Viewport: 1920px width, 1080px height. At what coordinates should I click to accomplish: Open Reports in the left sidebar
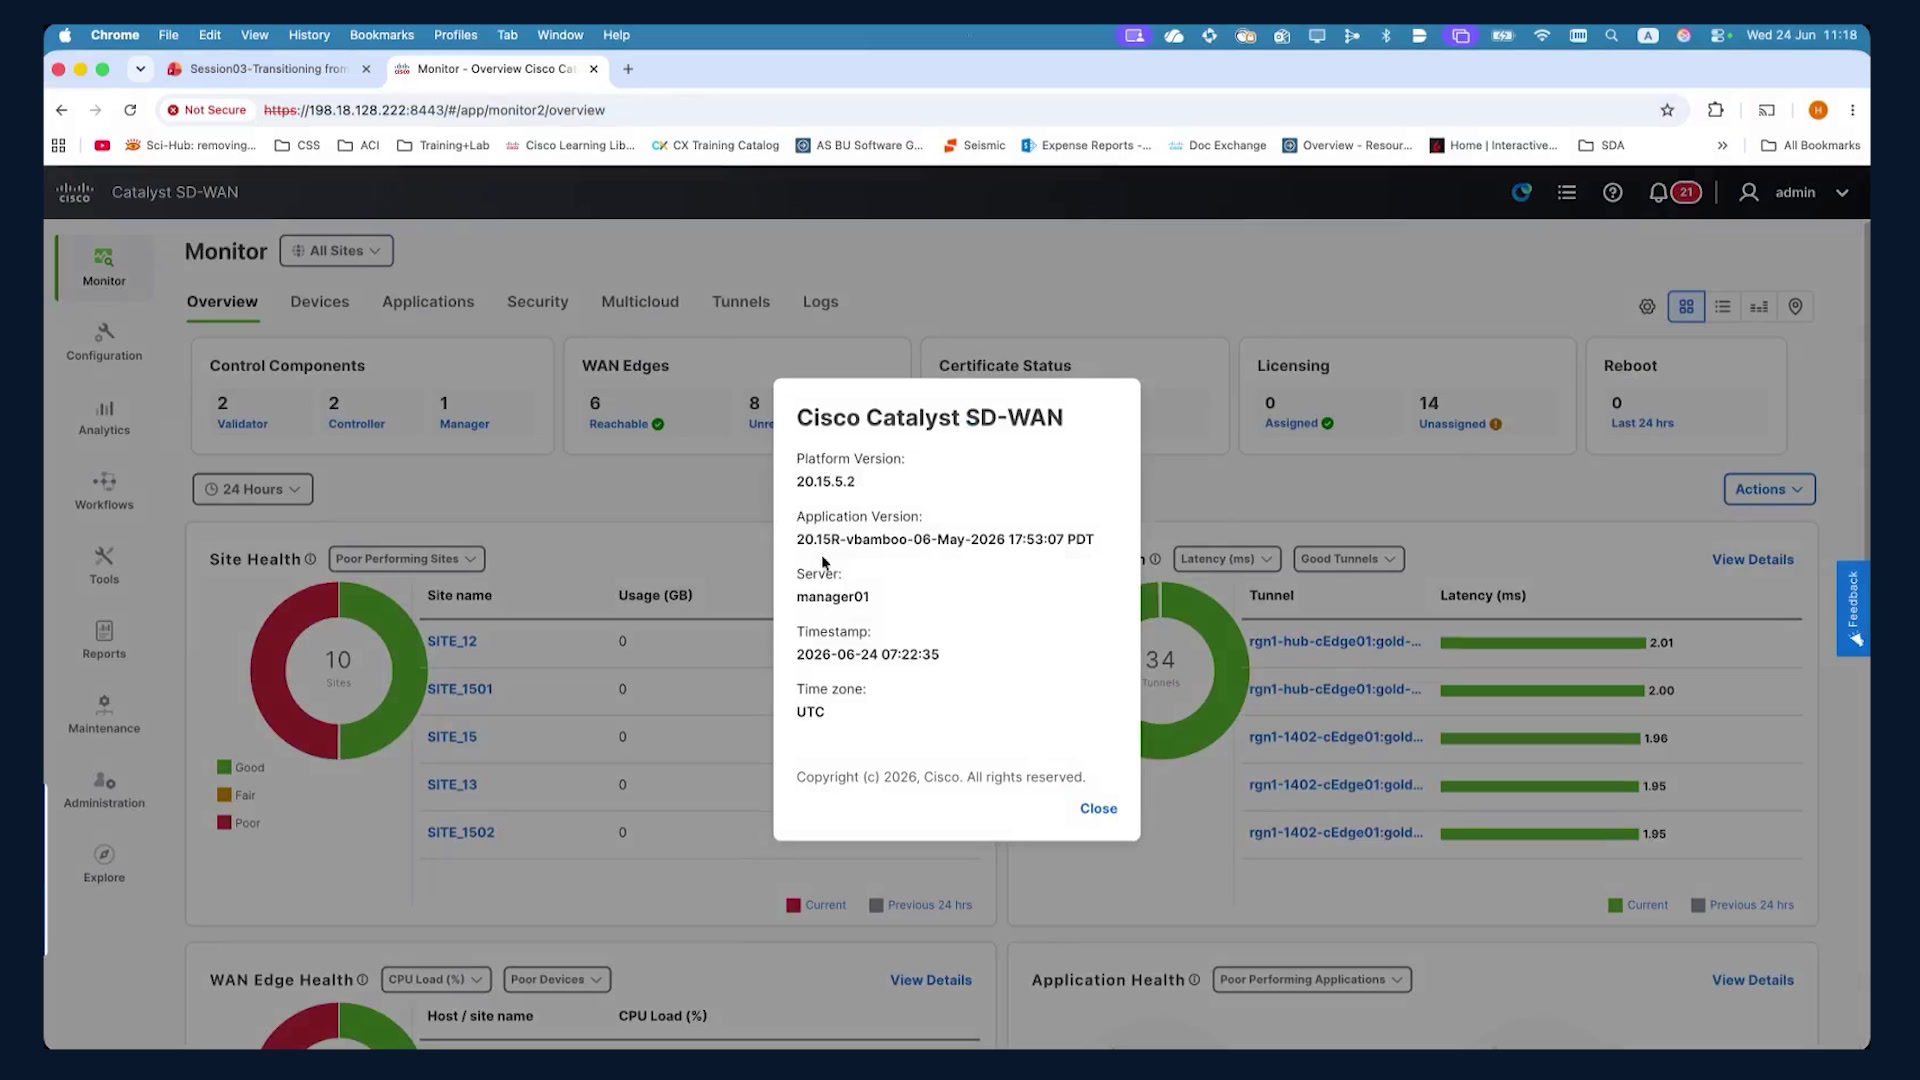click(104, 640)
